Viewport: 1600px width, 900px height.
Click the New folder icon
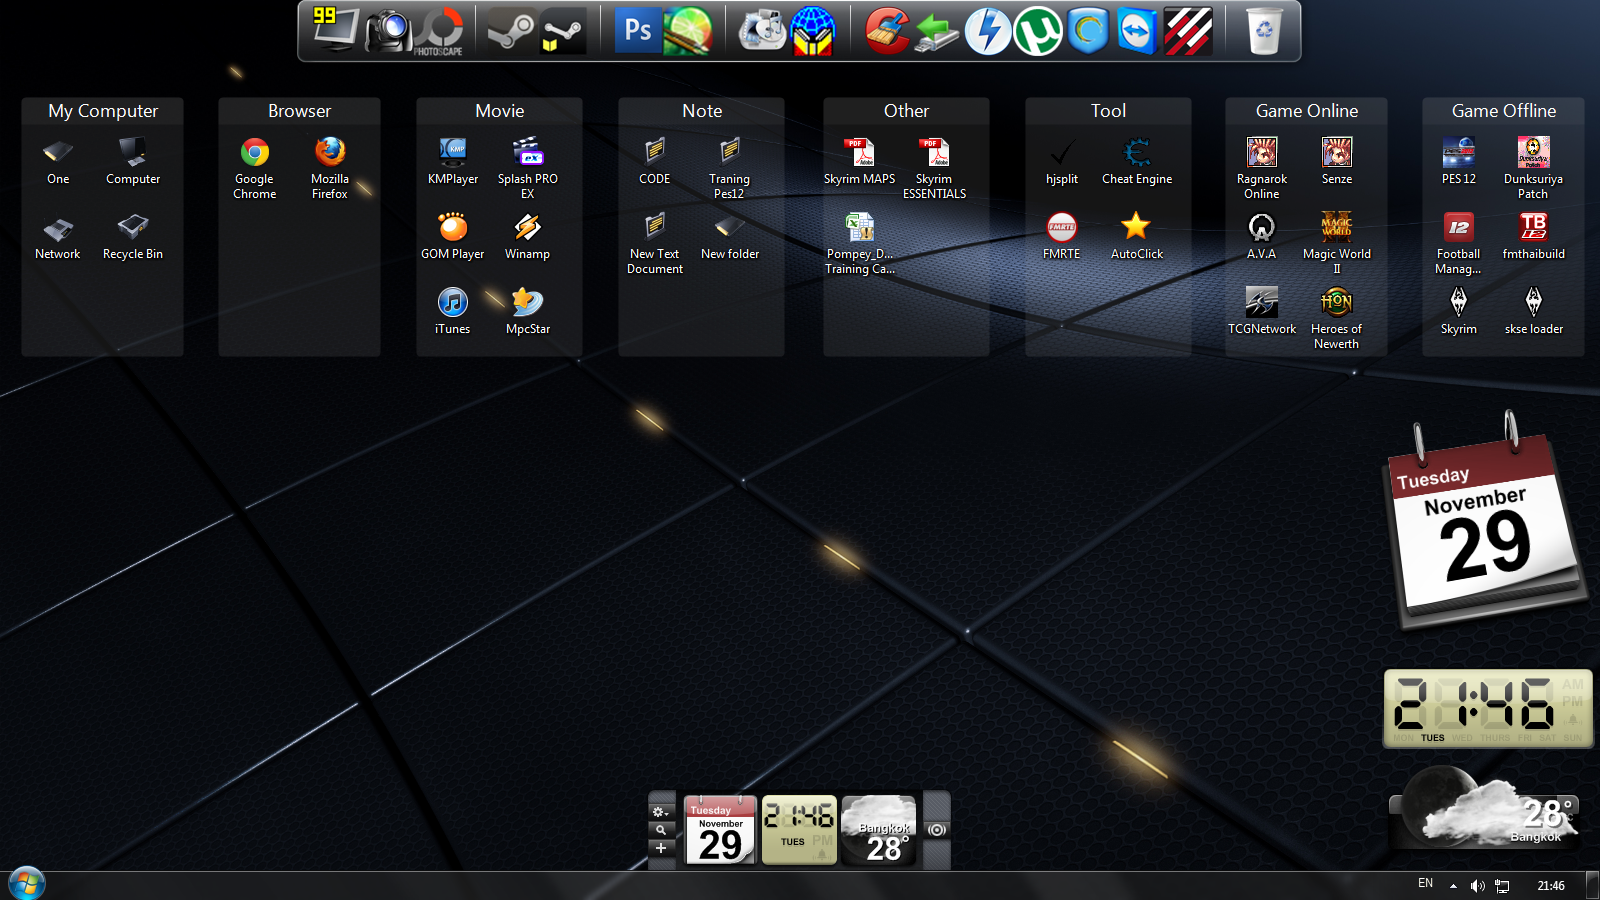[730, 236]
